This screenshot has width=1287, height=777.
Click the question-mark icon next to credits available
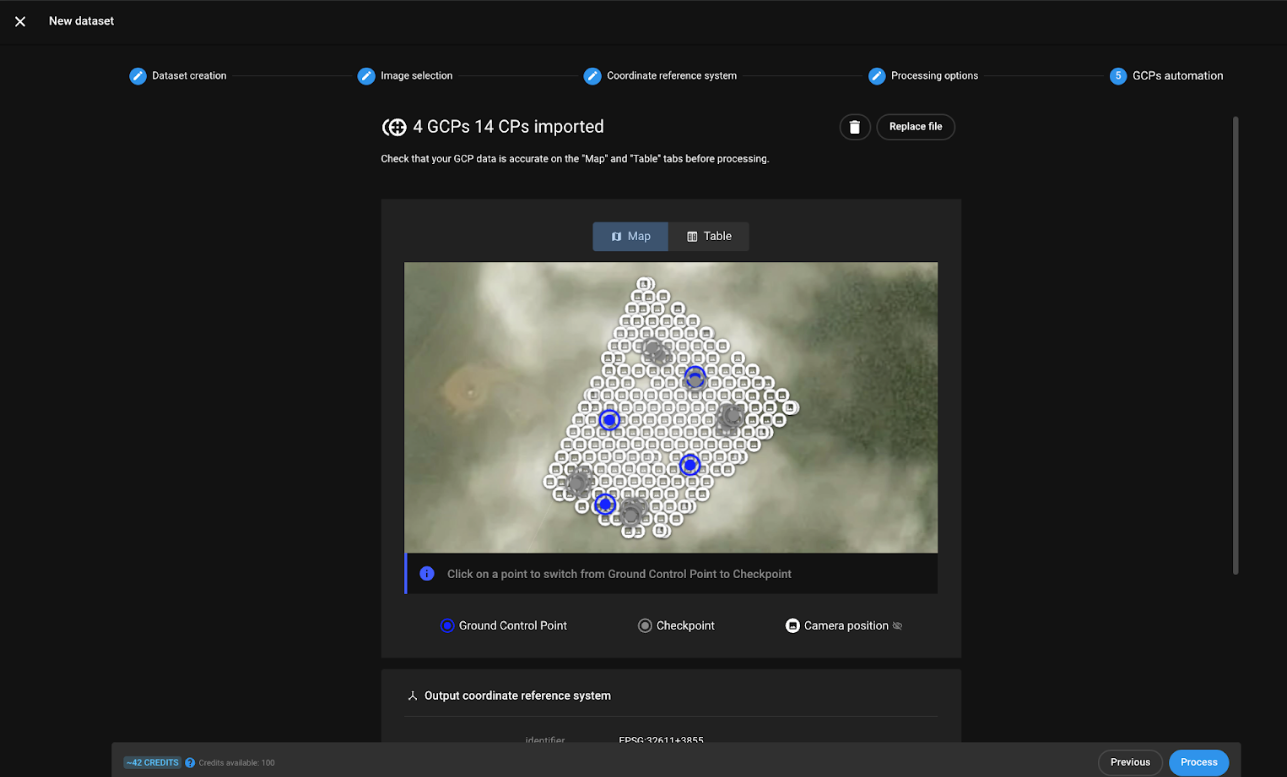[x=191, y=762]
